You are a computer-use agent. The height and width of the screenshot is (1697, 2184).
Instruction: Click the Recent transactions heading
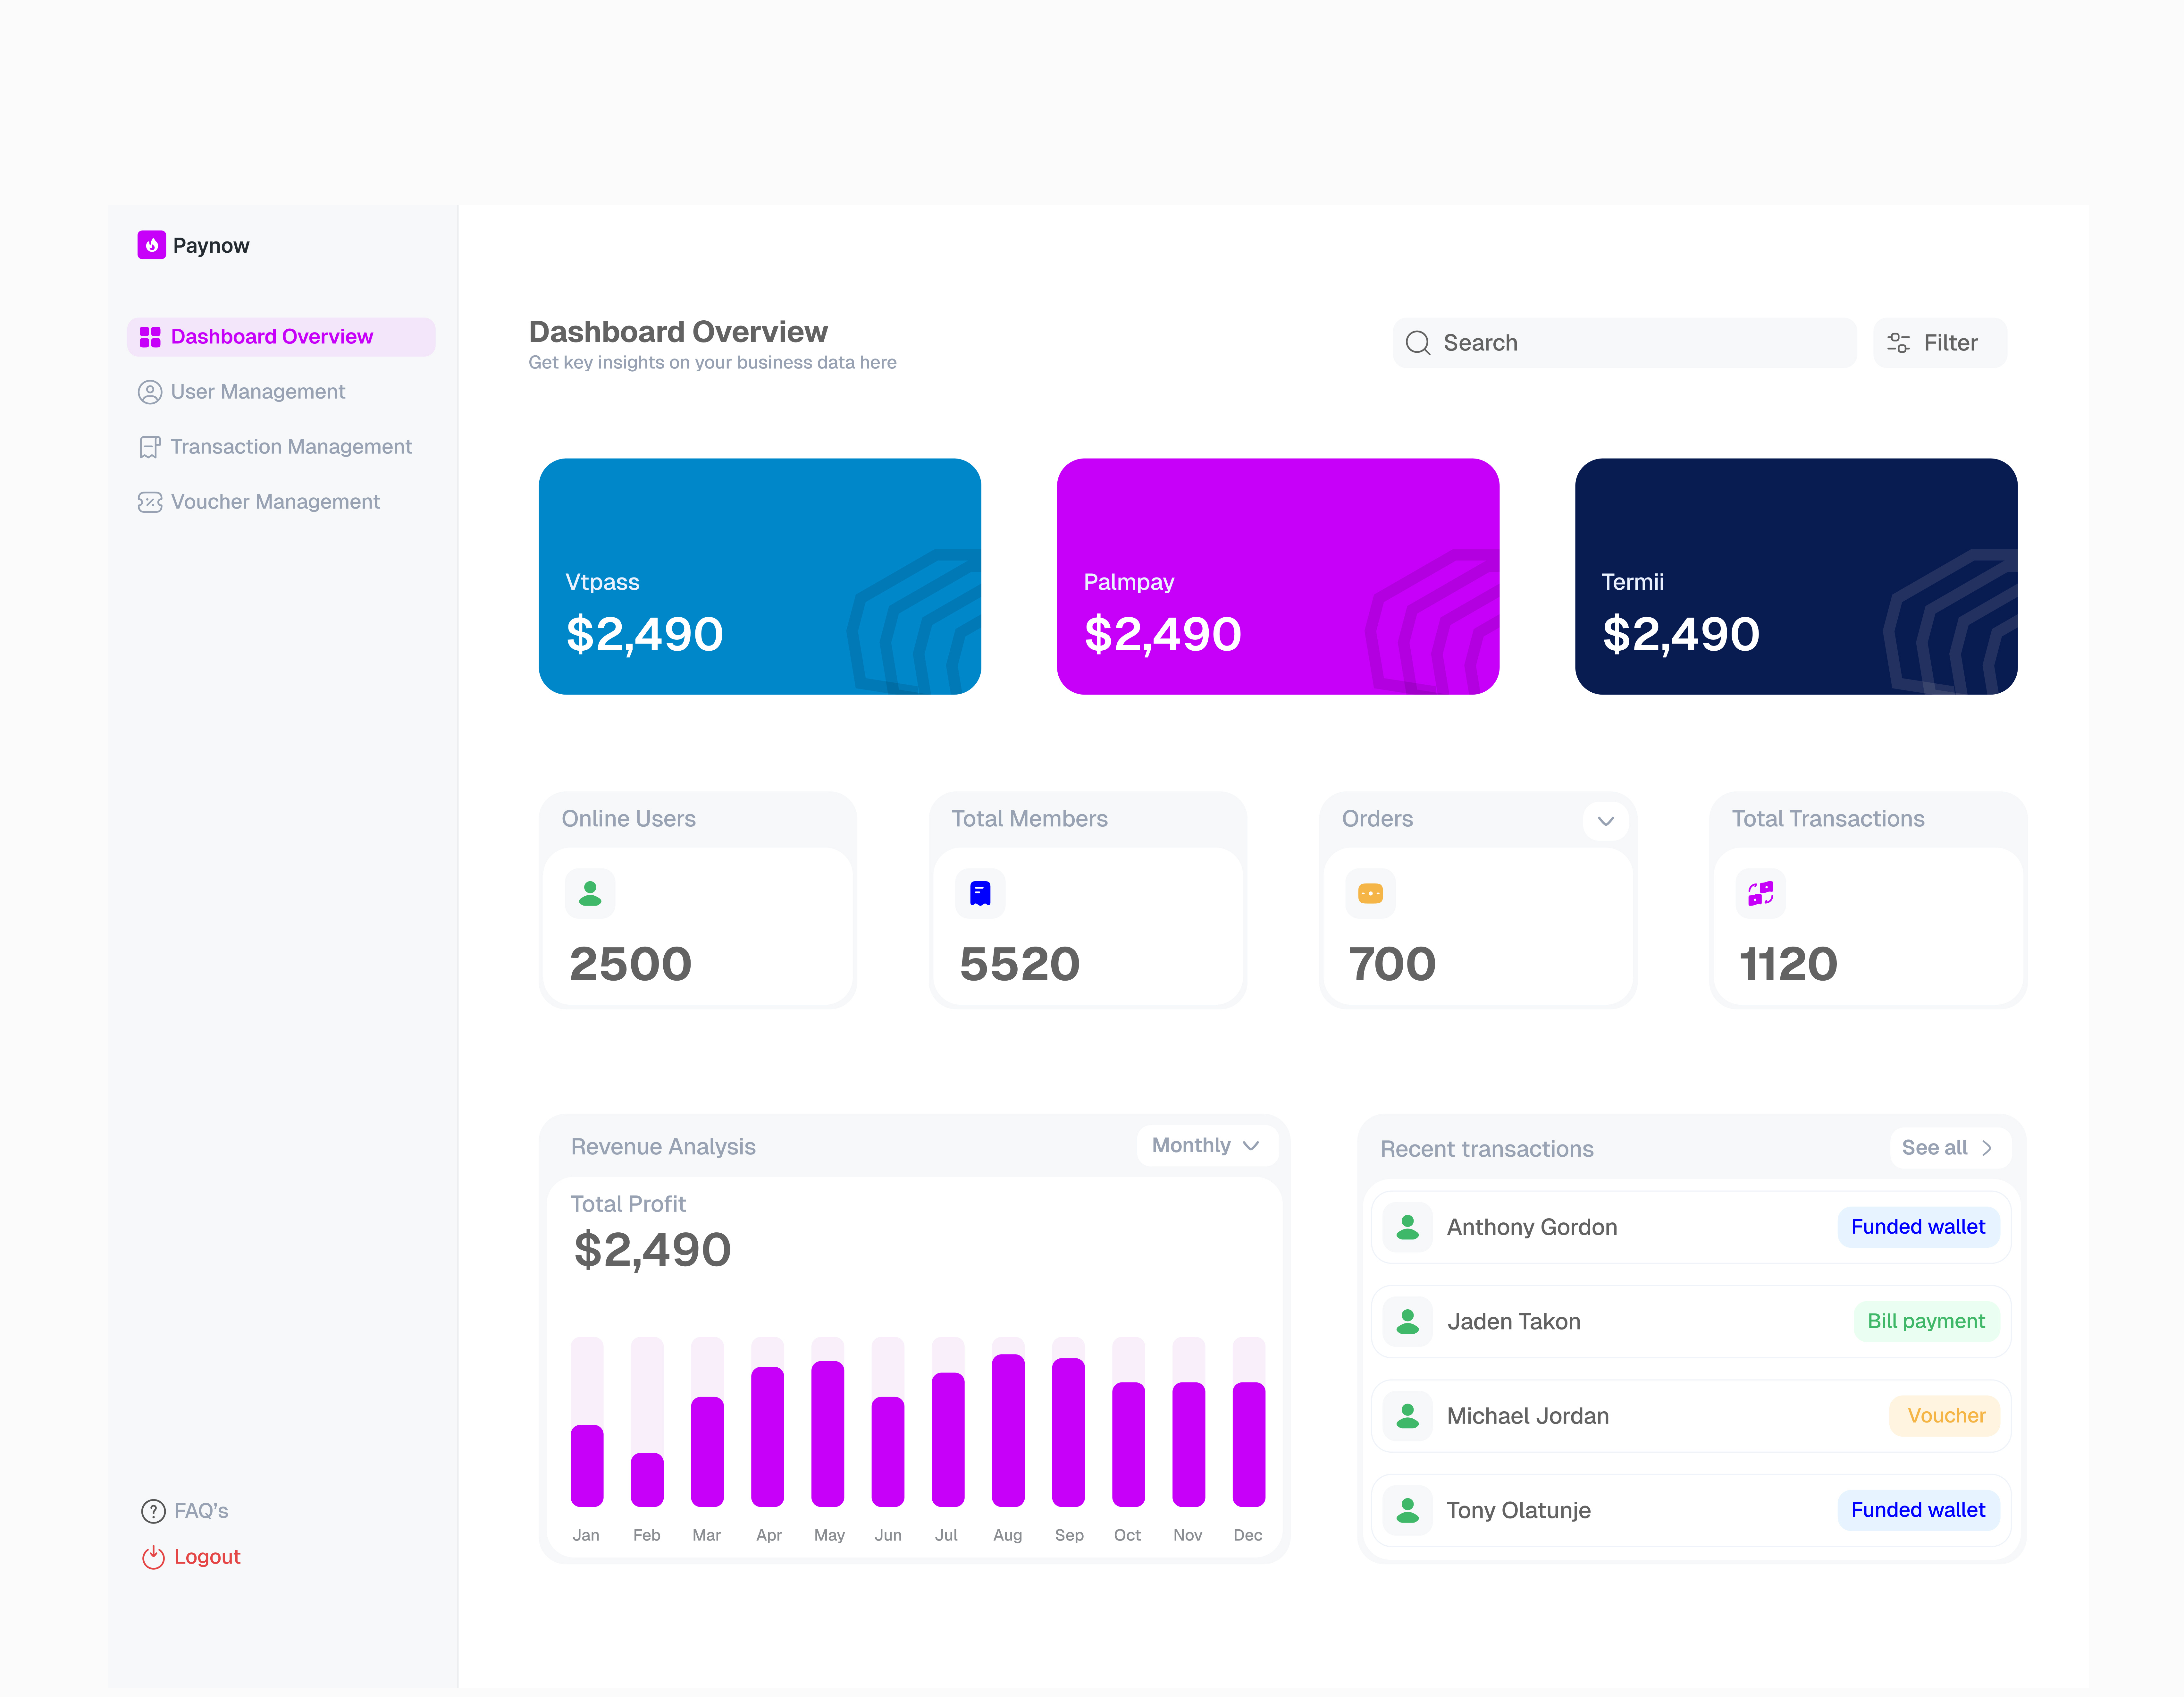[x=1487, y=1149]
